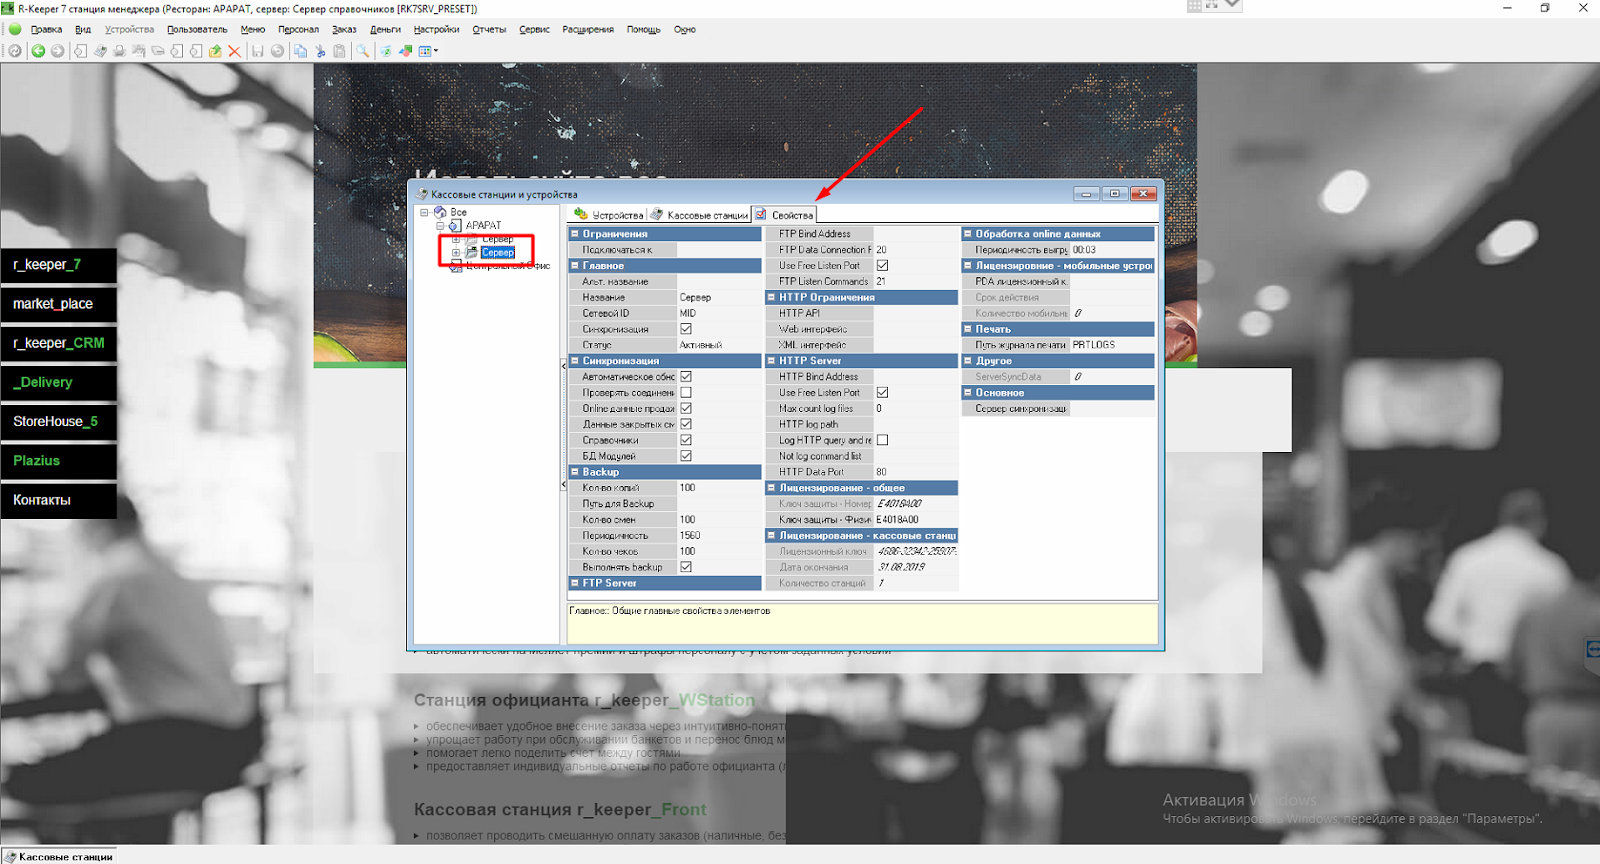Viewport: 1600px width, 864px height.
Task: Open the StoreHouse_5 side link
Action: [x=59, y=421]
